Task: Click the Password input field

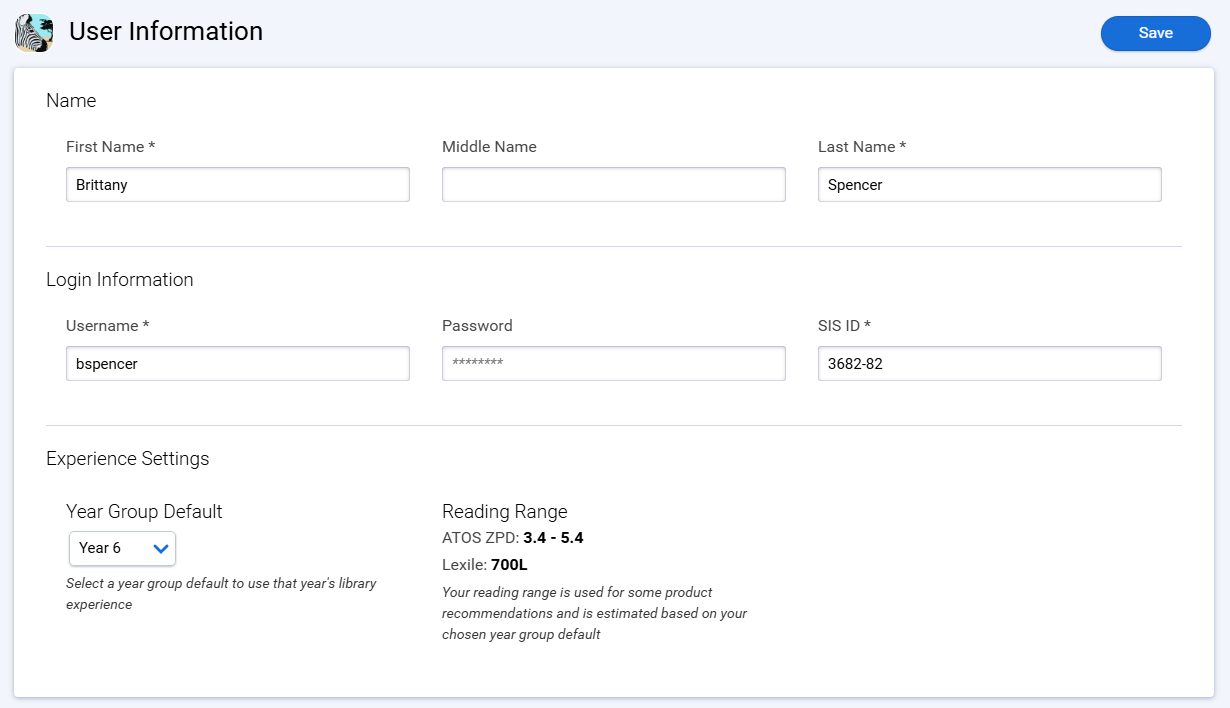Action: pyautogui.click(x=614, y=363)
